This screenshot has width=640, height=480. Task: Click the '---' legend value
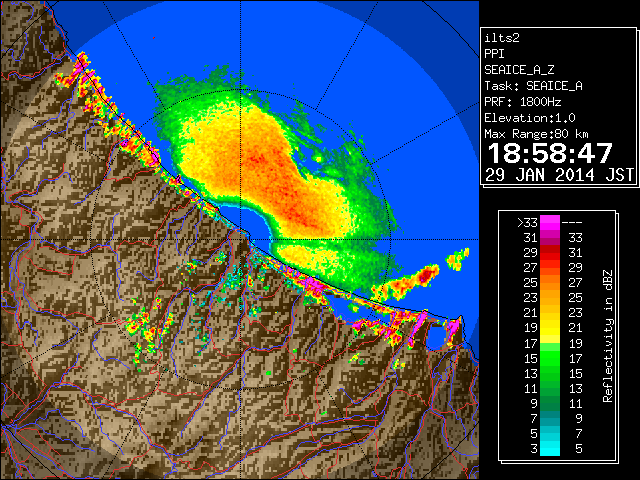pyautogui.click(x=572, y=223)
